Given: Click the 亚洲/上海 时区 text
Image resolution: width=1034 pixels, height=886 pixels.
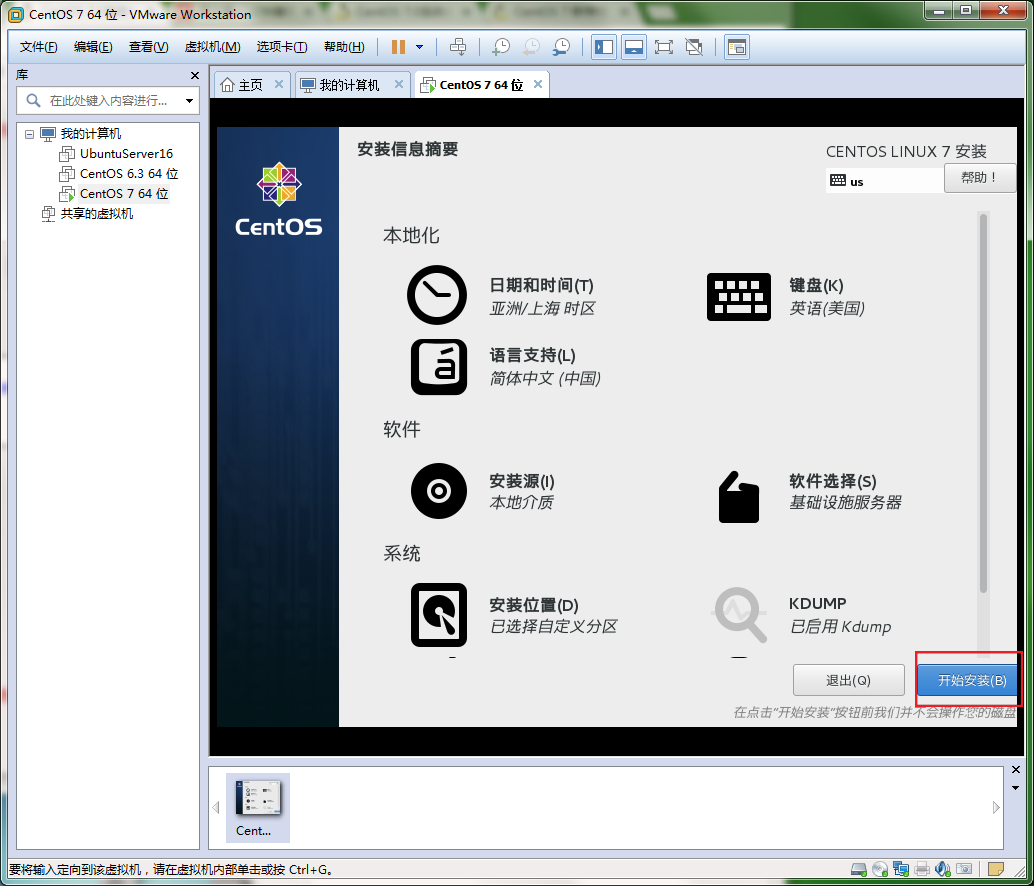Looking at the screenshot, I should pos(543,309).
